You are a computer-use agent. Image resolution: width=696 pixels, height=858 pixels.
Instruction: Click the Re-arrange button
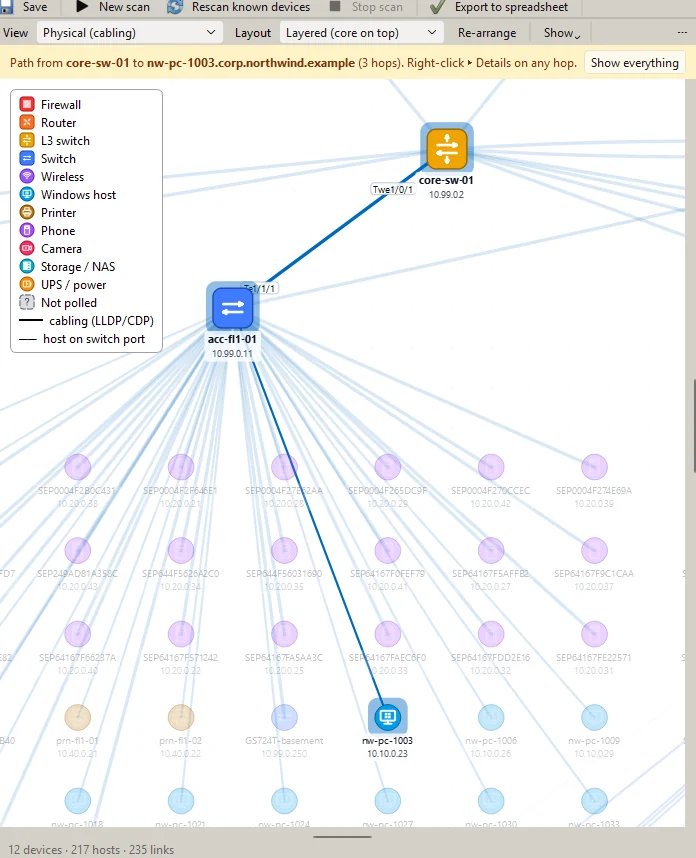[487, 33]
